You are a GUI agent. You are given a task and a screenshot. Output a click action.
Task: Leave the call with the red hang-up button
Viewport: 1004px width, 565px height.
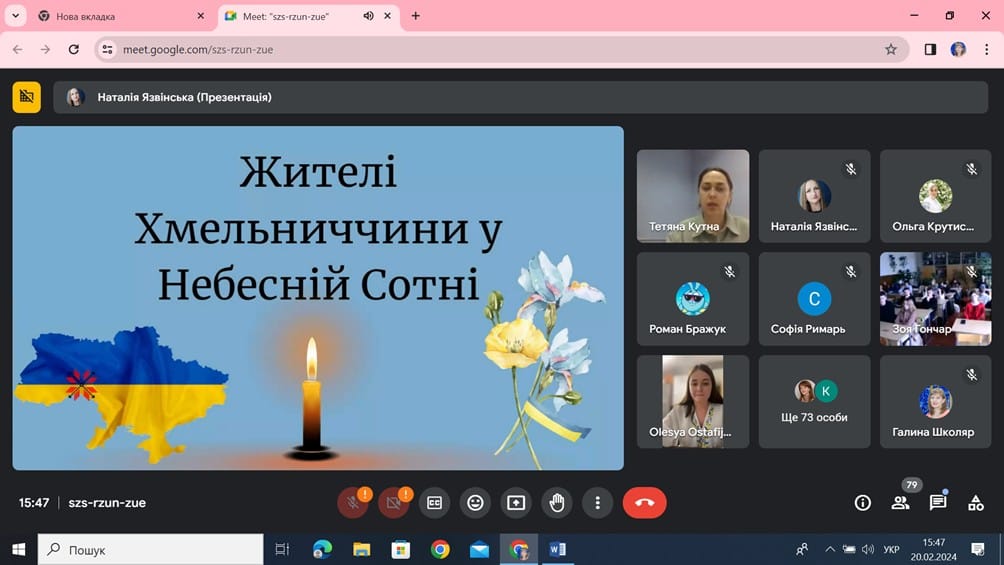[644, 503]
